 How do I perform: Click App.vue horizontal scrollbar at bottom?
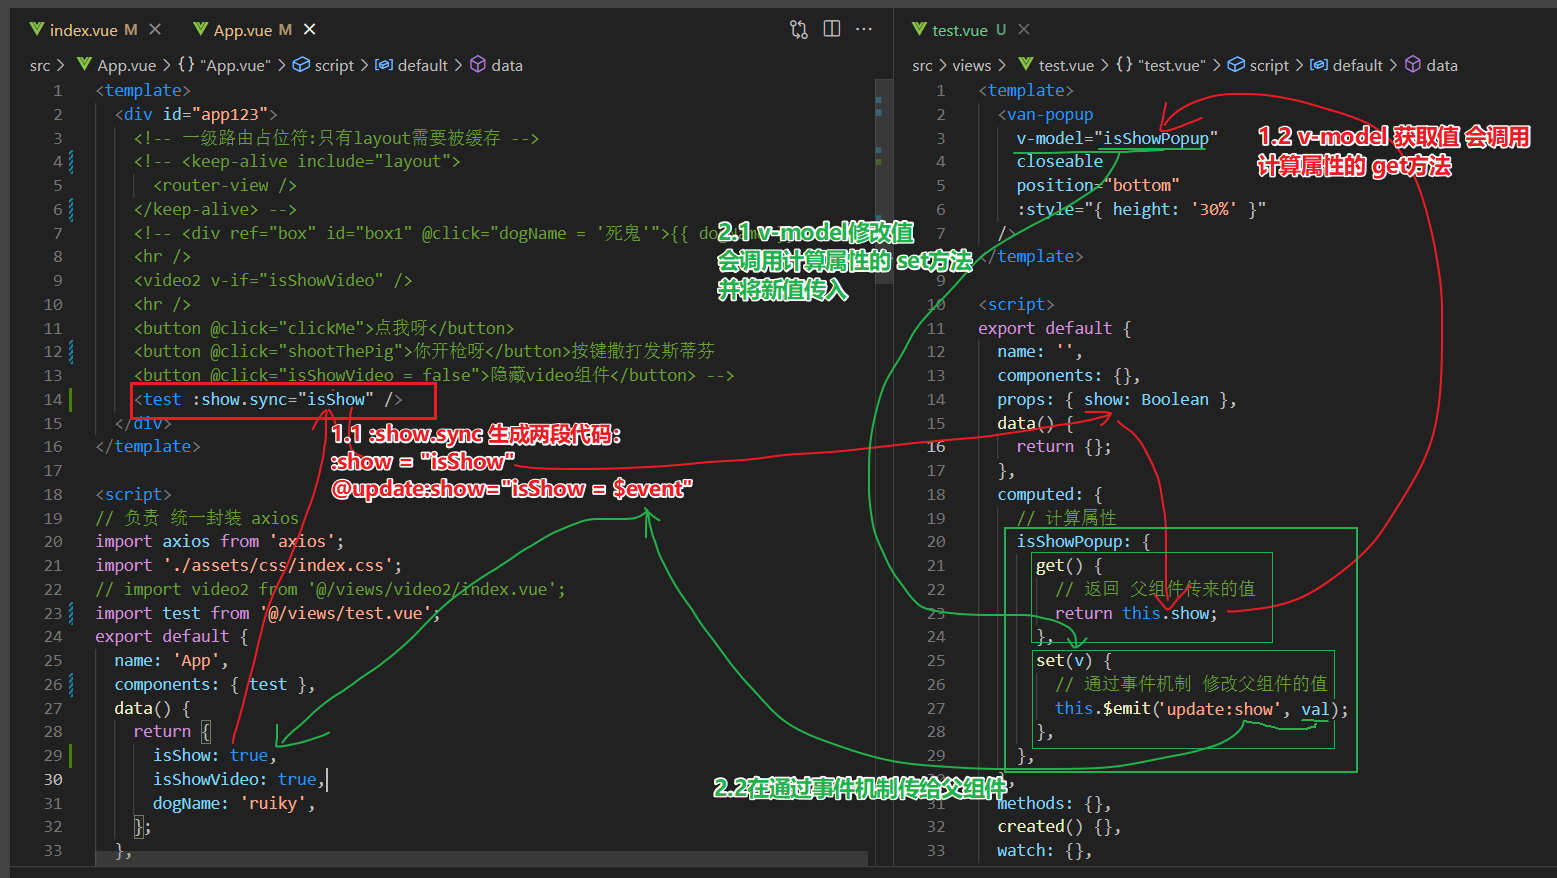(x=482, y=858)
